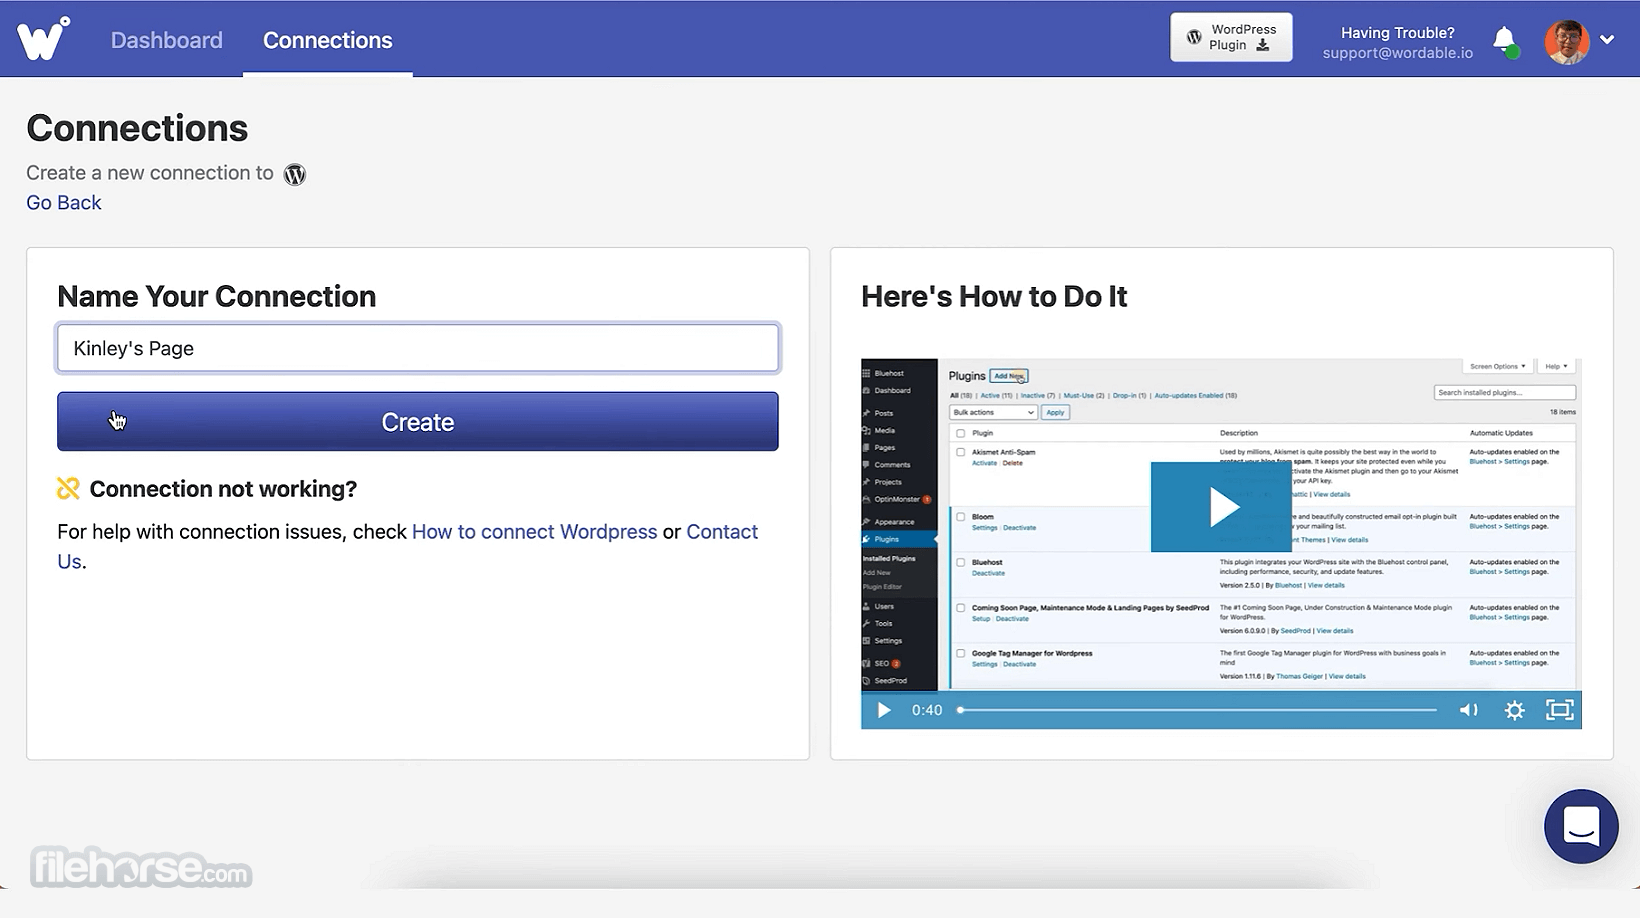Enter fullscreen mode for the video
Screen dimensions: 1640x918
click(x=1559, y=710)
